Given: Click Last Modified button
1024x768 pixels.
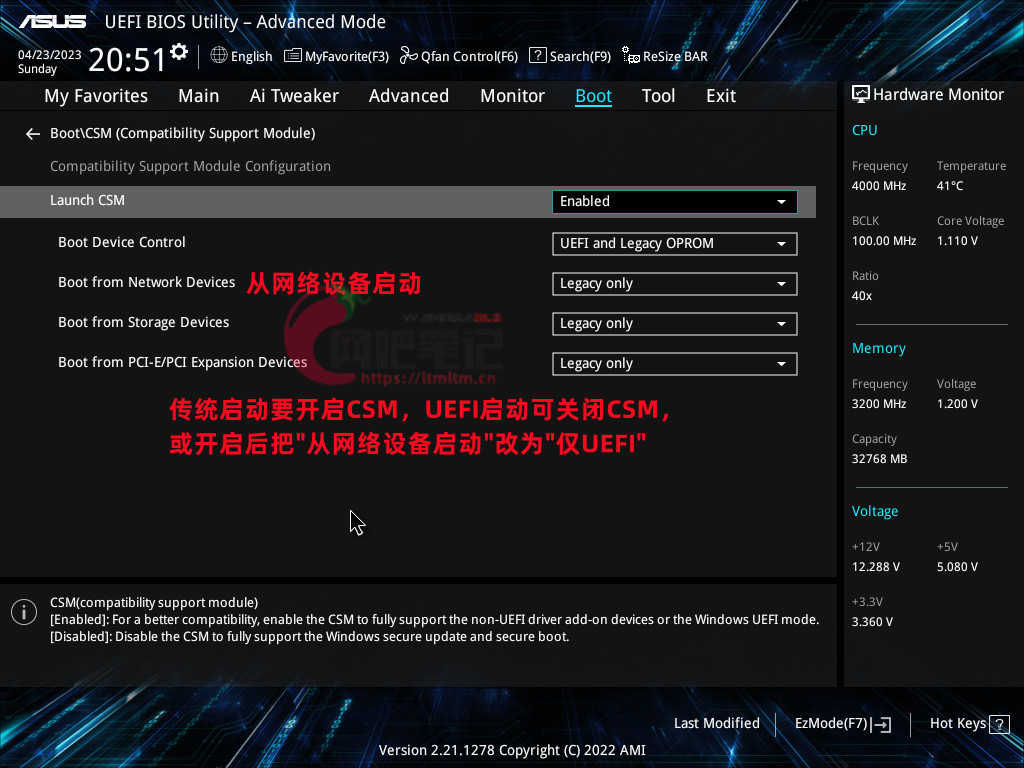Looking at the screenshot, I should pyautogui.click(x=717, y=724).
